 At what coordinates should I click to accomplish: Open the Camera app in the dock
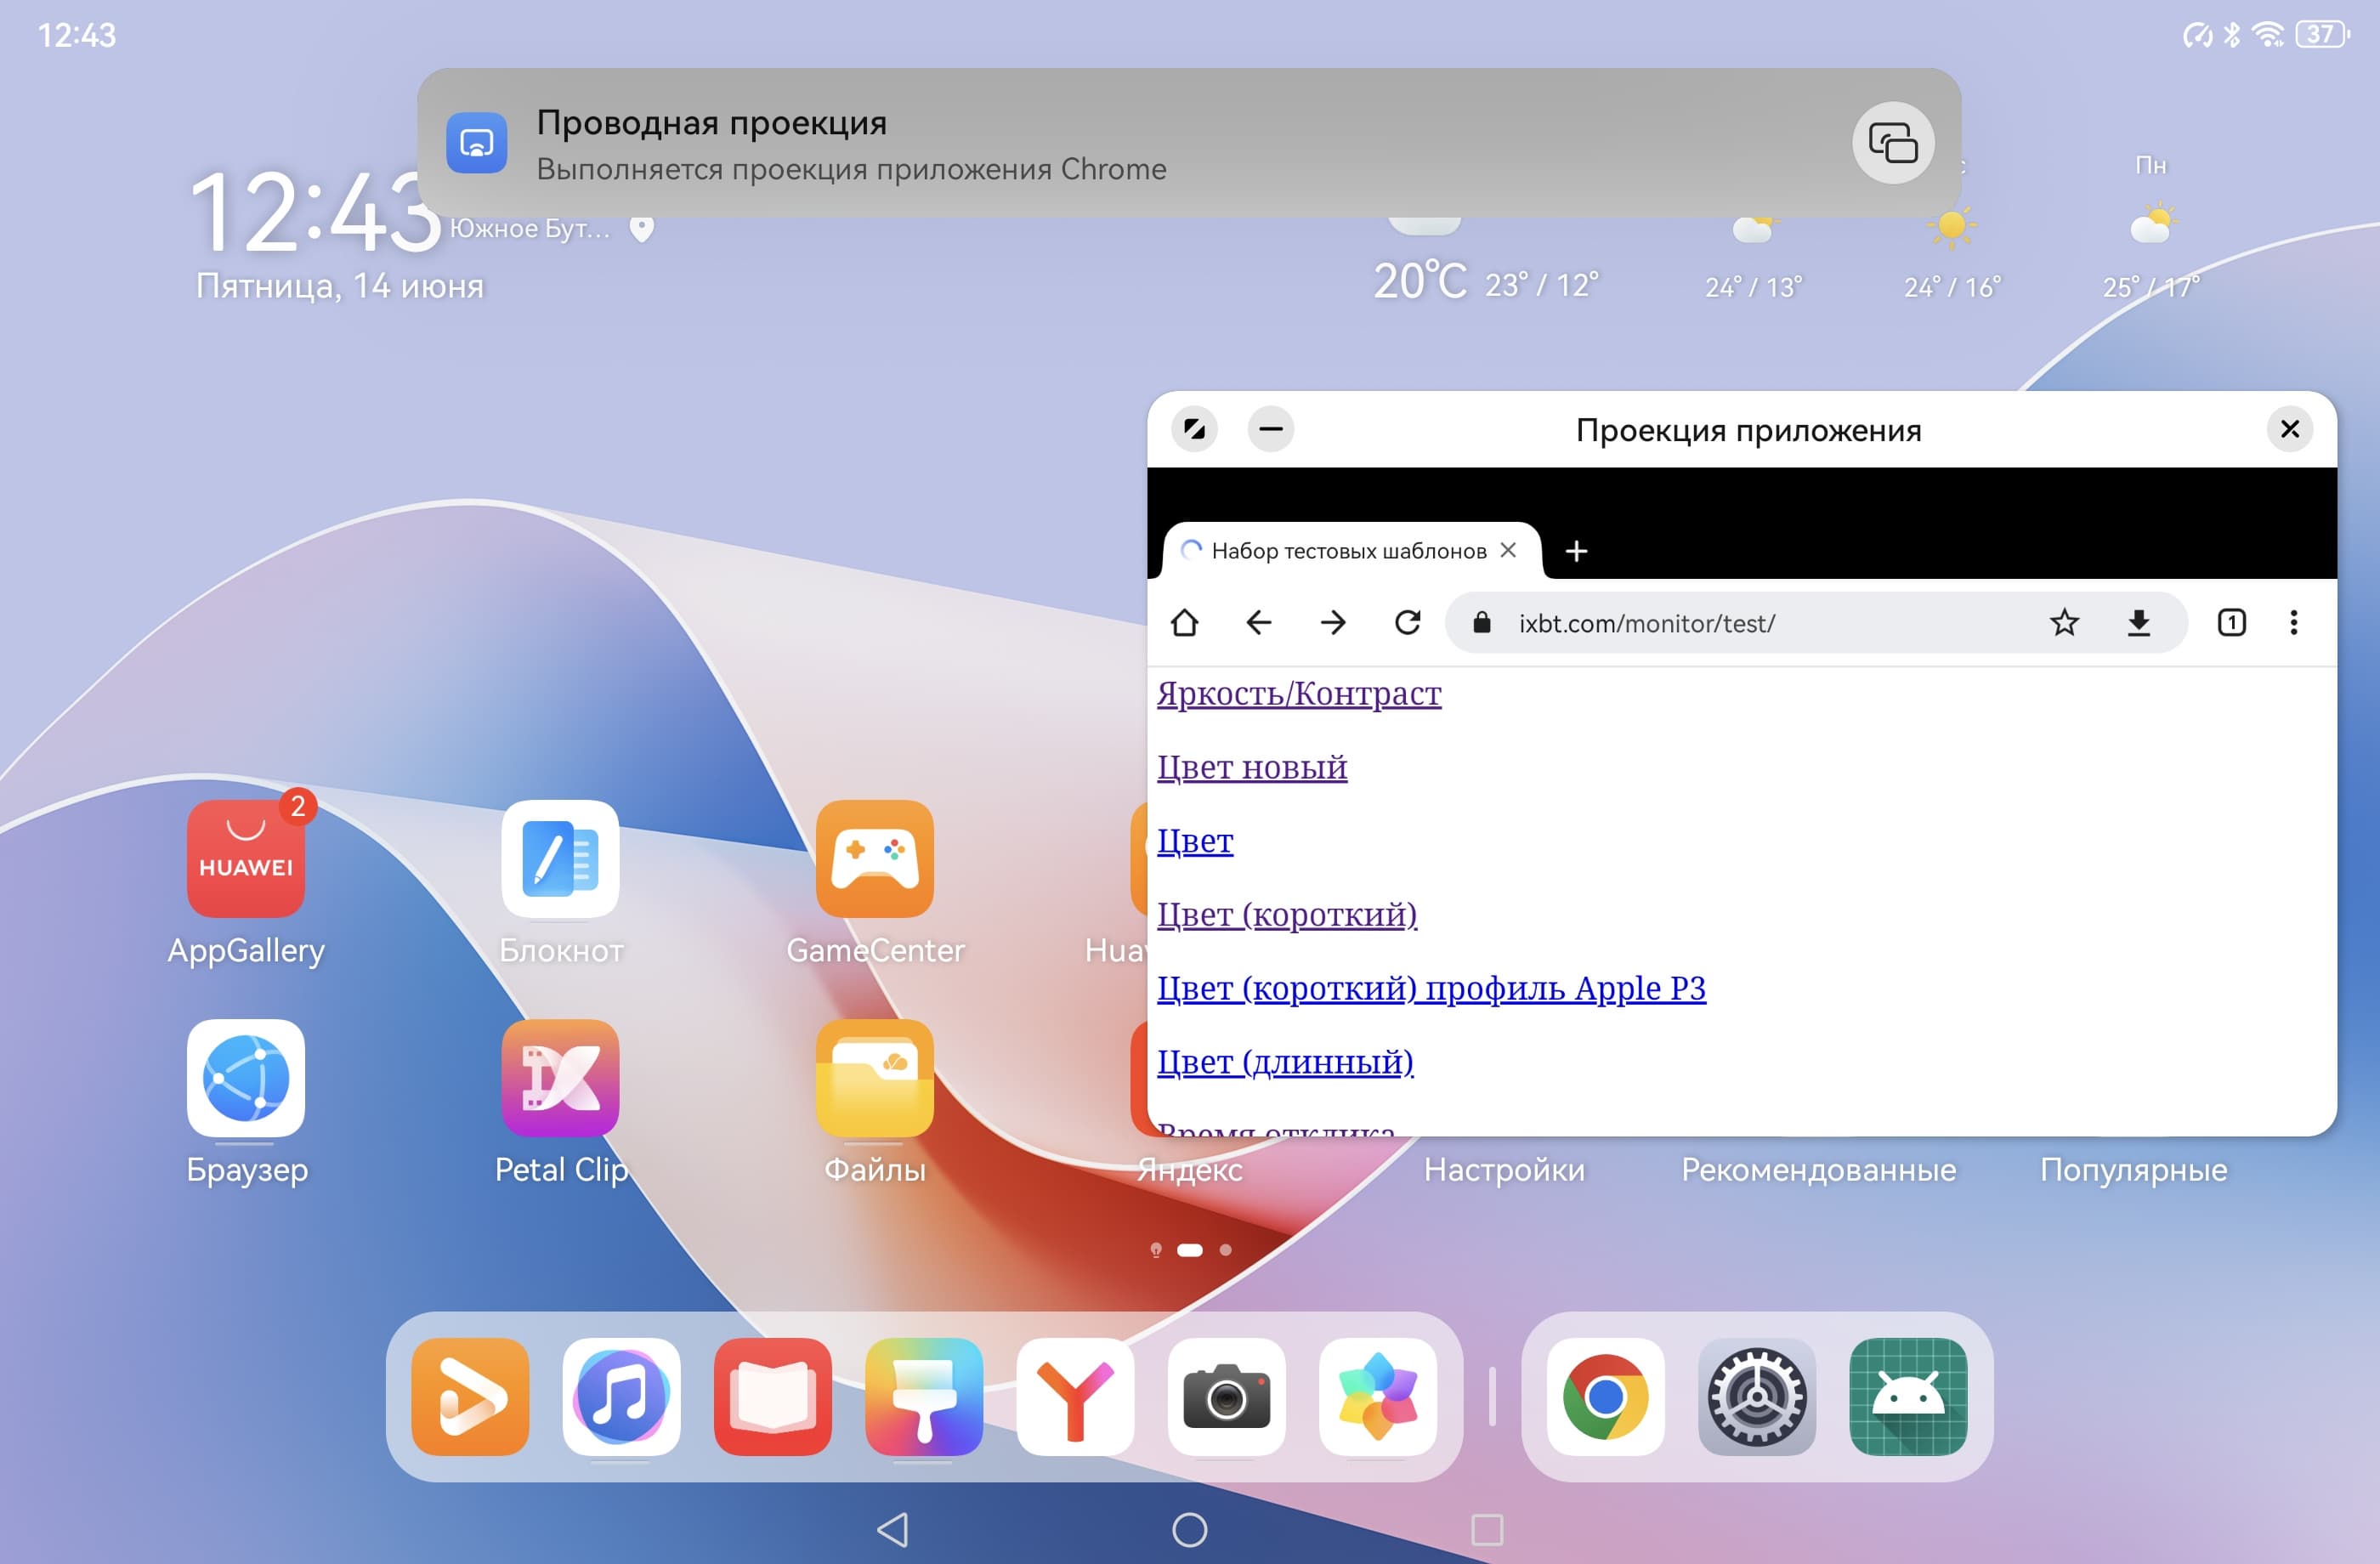1226,1396
